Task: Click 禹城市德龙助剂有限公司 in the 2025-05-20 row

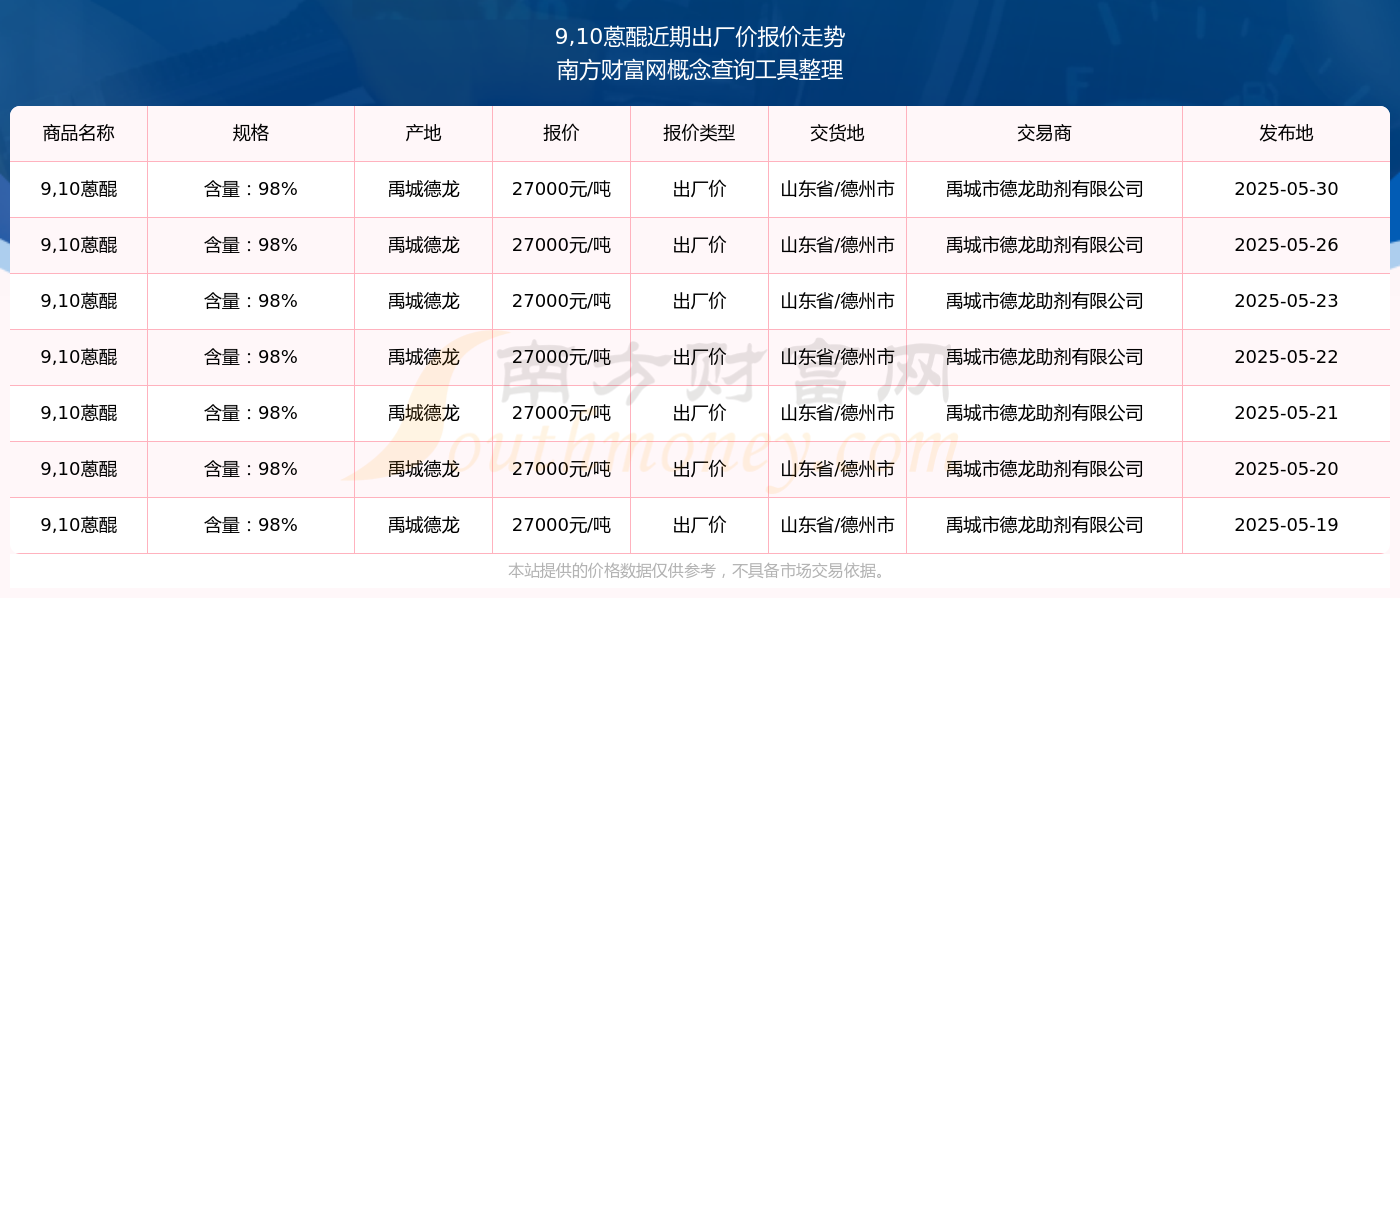Action: pyautogui.click(x=1044, y=469)
